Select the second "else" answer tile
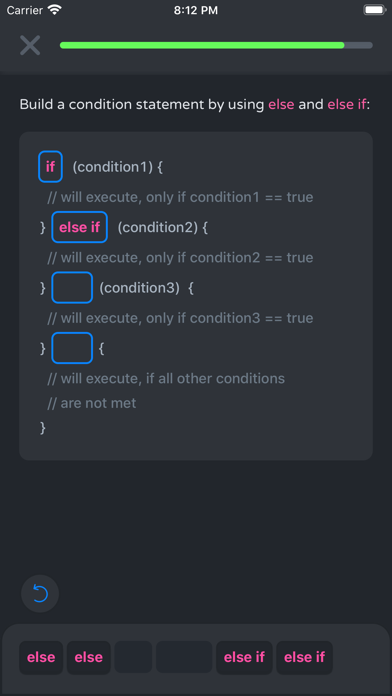The width and height of the screenshot is (392, 696). [x=89, y=657]
